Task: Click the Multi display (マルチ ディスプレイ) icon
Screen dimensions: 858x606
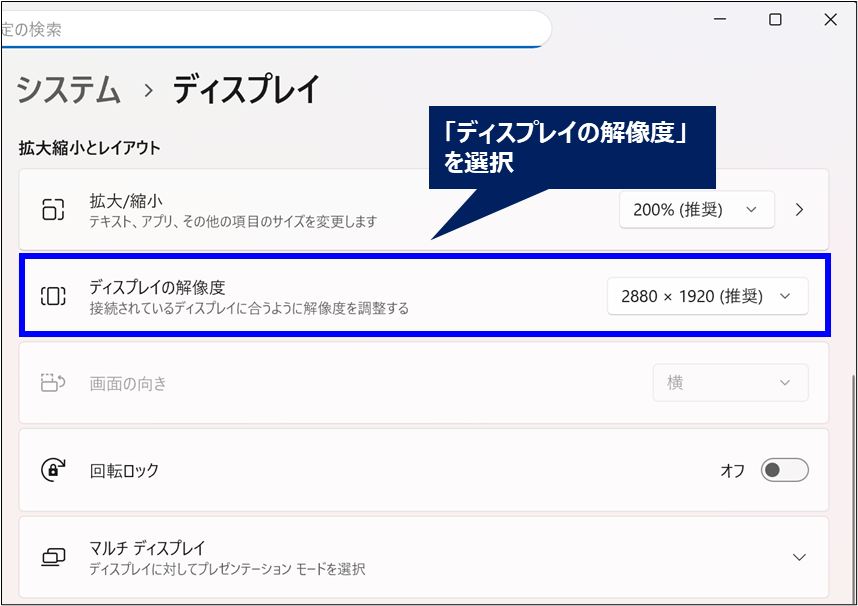Action: 53,557
